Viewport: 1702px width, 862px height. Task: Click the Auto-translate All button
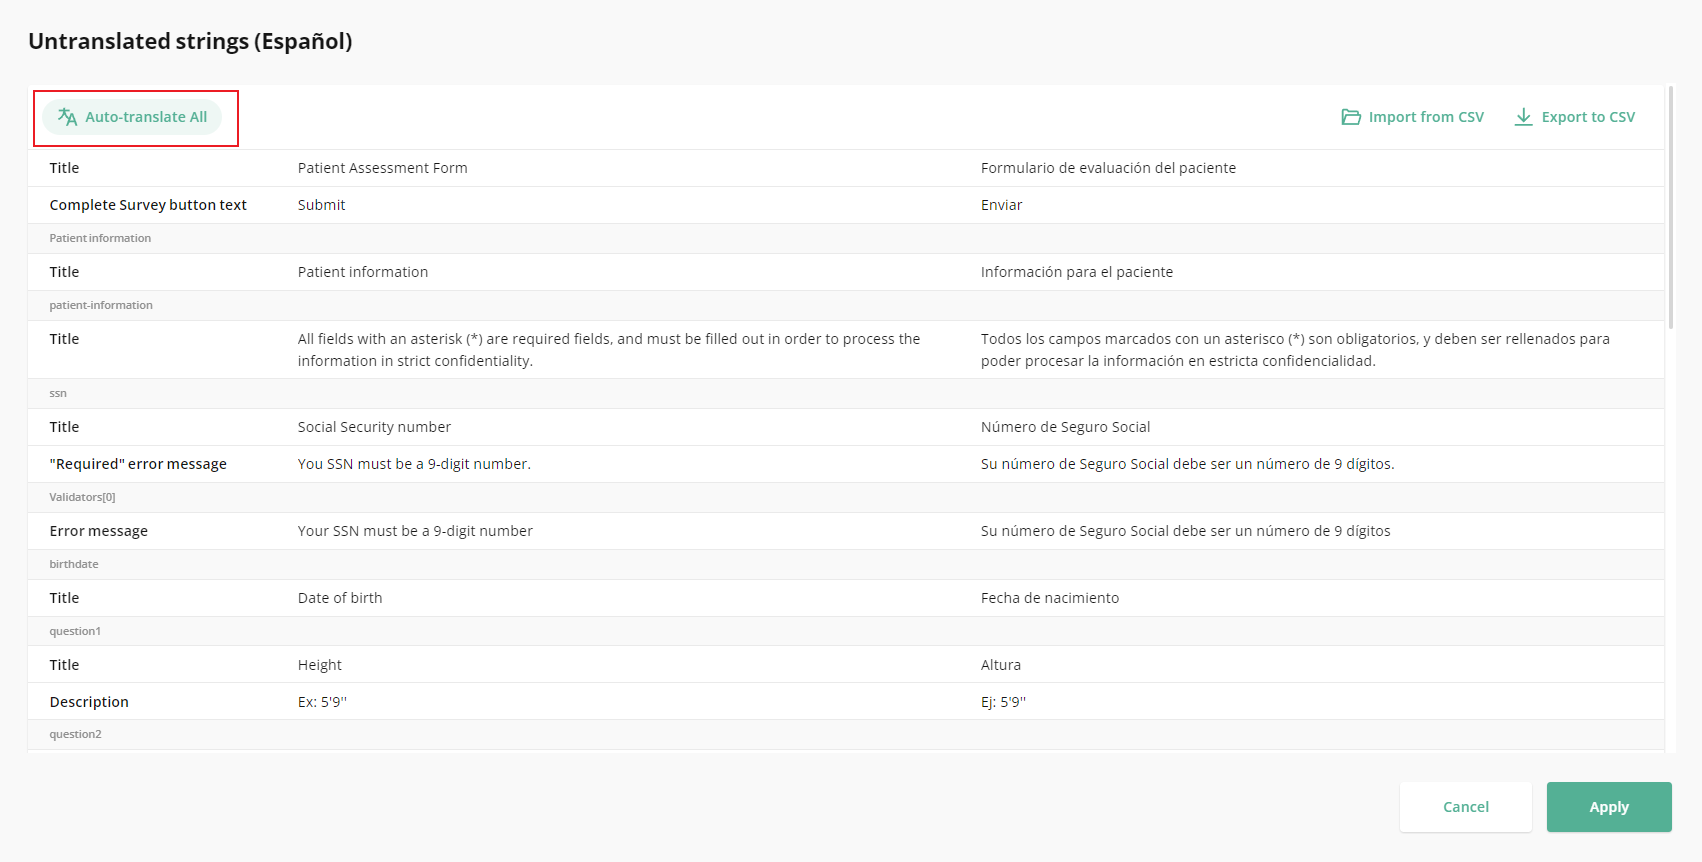[132, 117]
